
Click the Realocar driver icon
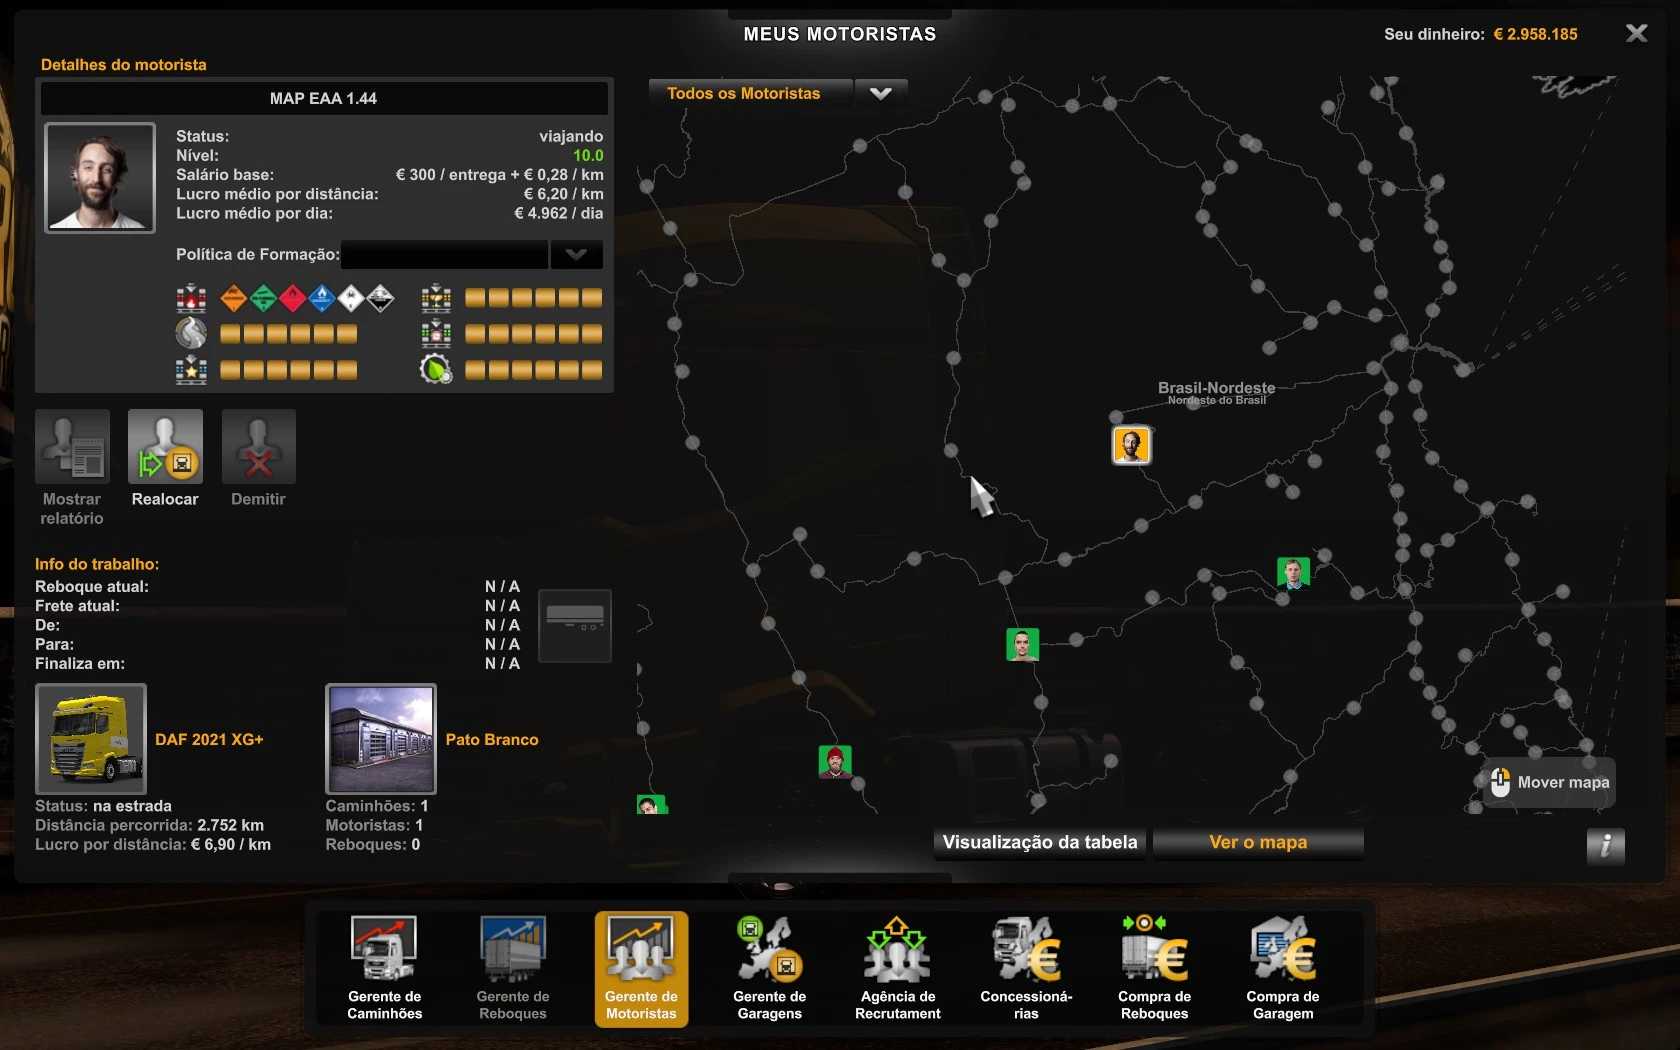(x=165, y=447)
